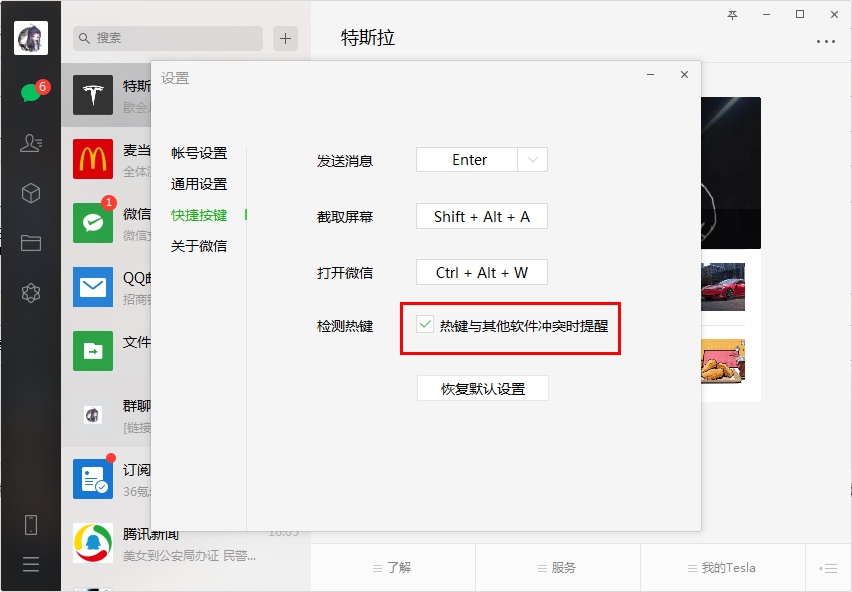Screen dimensions: 852x592
Task: Open the more options dots in Tesla chat
Action: 826,41
